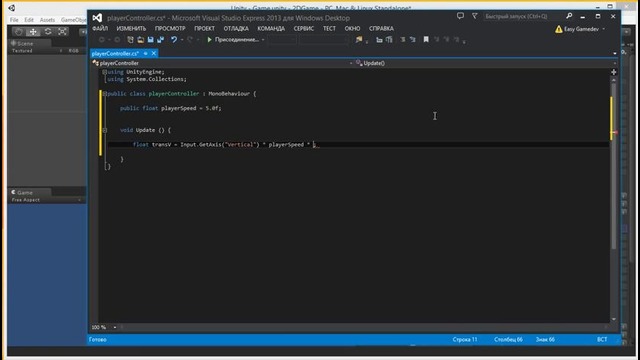This screenshot has width=640, height=360.
Task: Click the green start debugging arrow
Action: coord(209,40)
